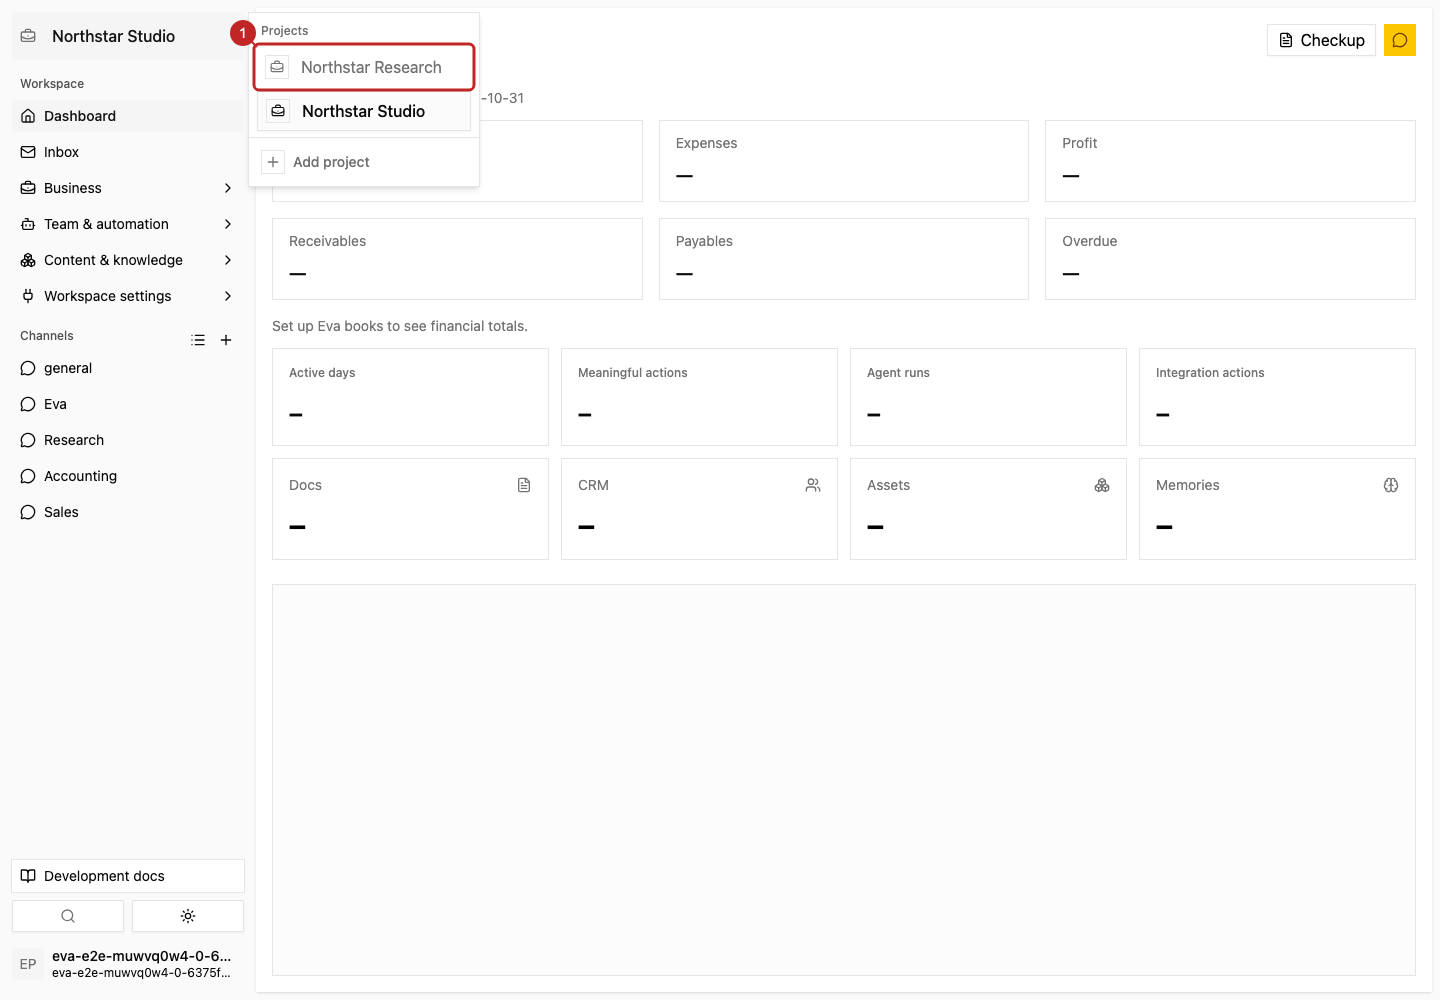The height and width of the screenshot is (1000, 1440).
Task: Open the yellow chat bubble button
Action: tap(1400, 40)
